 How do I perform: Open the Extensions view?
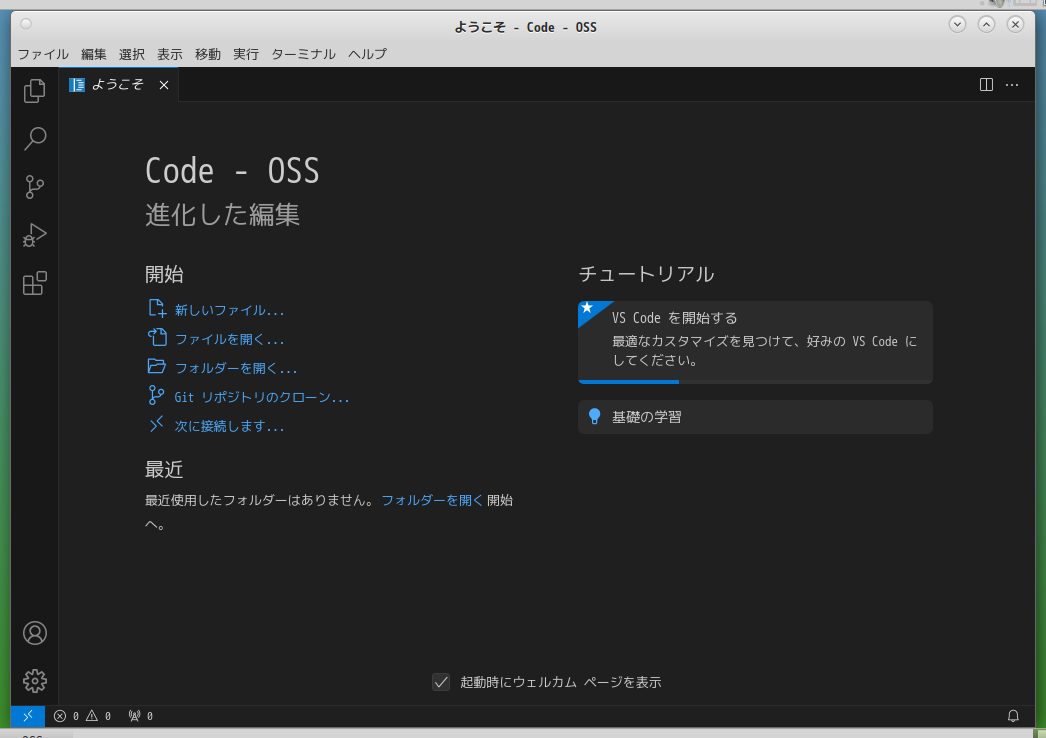35,283
